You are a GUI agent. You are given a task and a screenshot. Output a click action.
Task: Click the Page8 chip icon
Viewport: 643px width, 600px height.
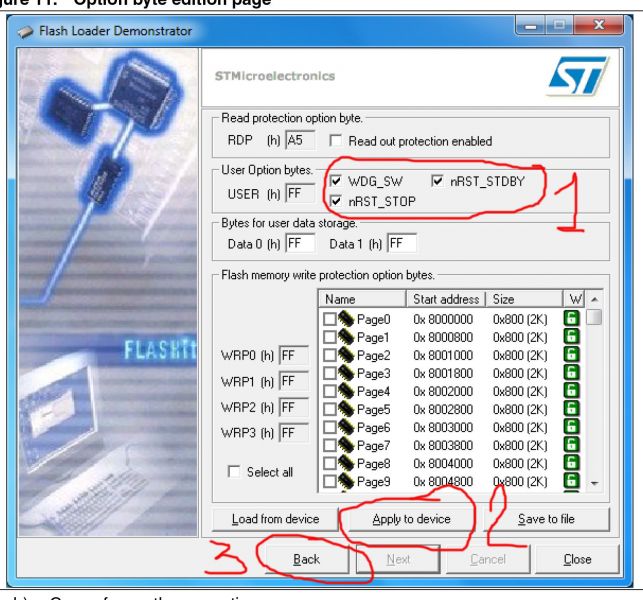[x=346, y=463]
